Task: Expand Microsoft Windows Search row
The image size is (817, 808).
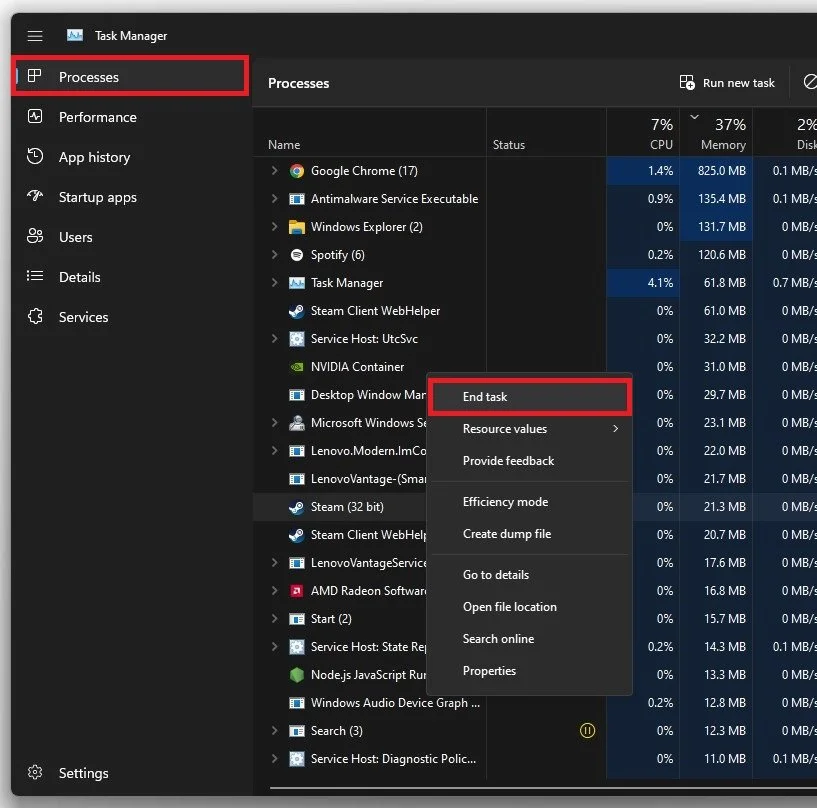Action: [x=275, y=422]
